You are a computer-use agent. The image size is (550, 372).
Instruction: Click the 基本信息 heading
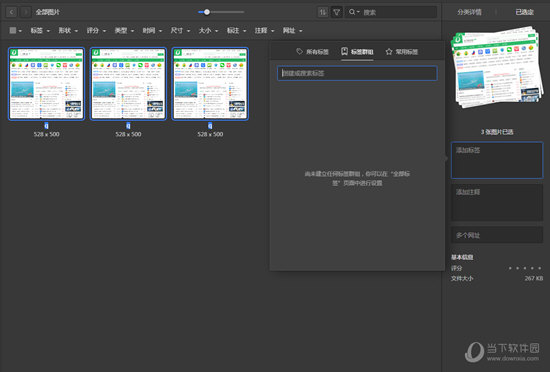(462, 257)
